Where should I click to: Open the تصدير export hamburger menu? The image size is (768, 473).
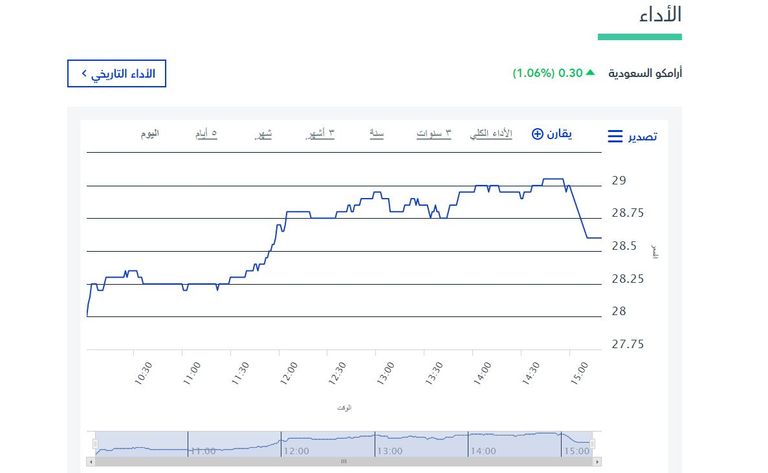pyautogui.click(x=615, y=136)
